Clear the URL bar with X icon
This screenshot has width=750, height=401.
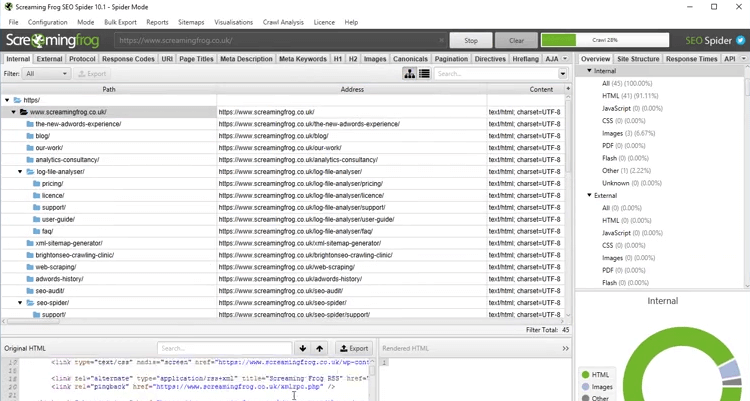(x=441, y=40)
